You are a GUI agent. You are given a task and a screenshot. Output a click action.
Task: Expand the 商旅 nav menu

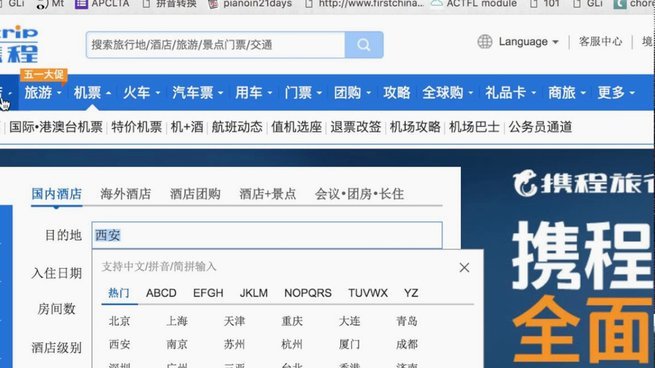[x=567, y=93]
